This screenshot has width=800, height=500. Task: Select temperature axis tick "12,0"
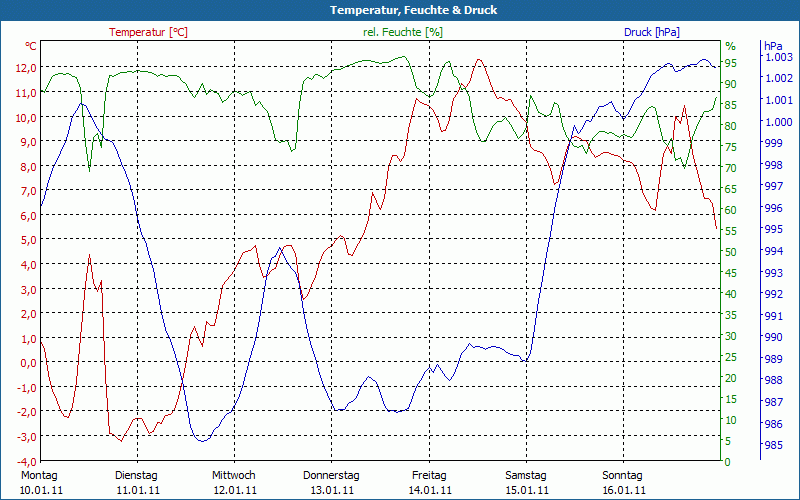26,68
